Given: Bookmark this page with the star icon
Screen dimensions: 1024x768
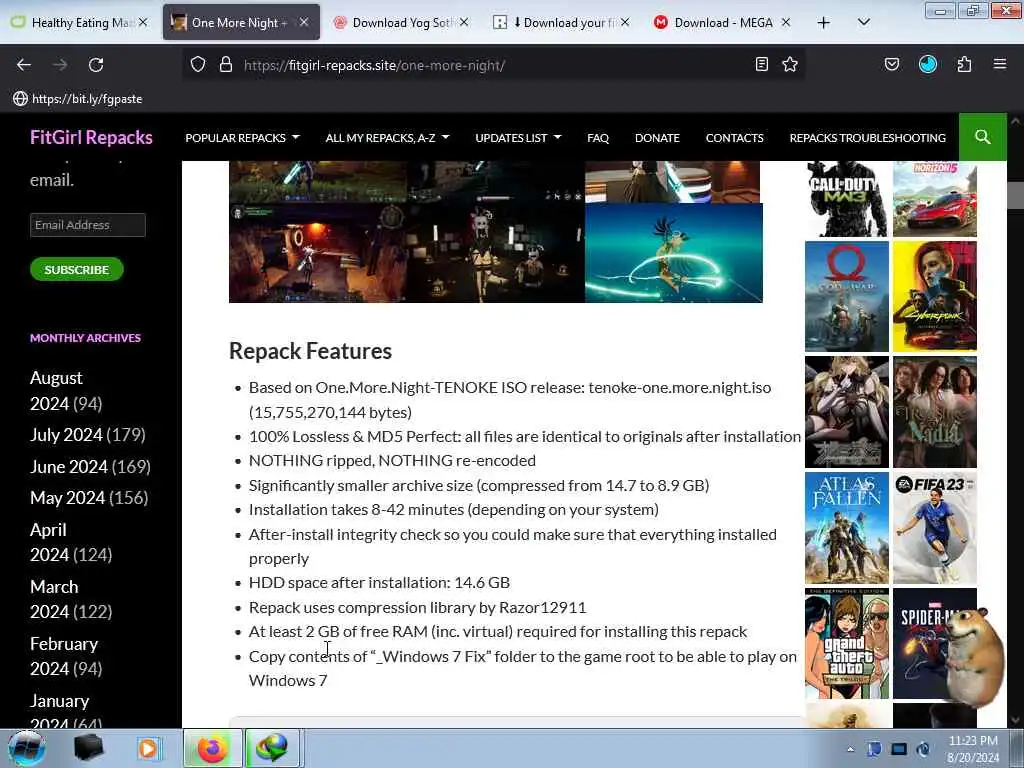Looking at the screenshot, I should tap(790, 64).
